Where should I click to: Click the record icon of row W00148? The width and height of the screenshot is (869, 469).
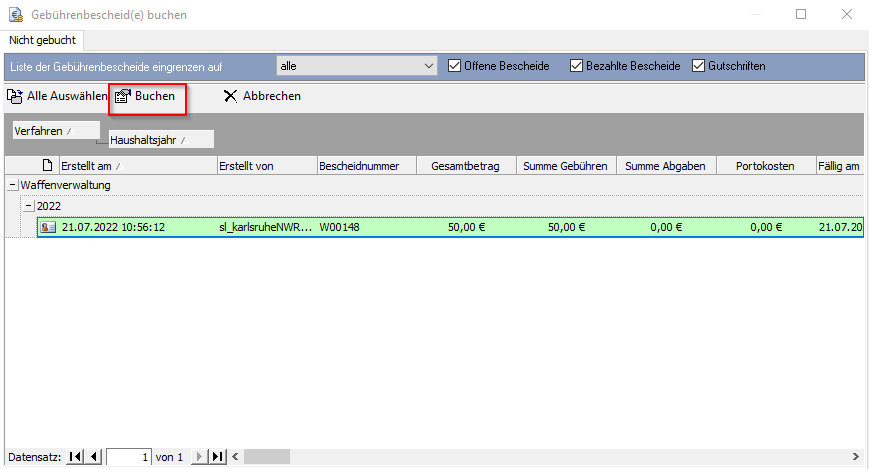(x=47, y=227)
